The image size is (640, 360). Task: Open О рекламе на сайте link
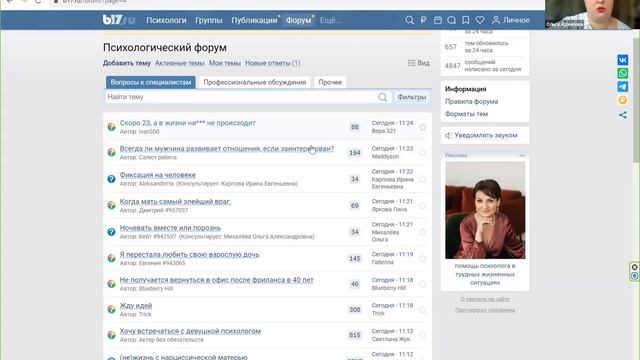(x=485, y=299)
